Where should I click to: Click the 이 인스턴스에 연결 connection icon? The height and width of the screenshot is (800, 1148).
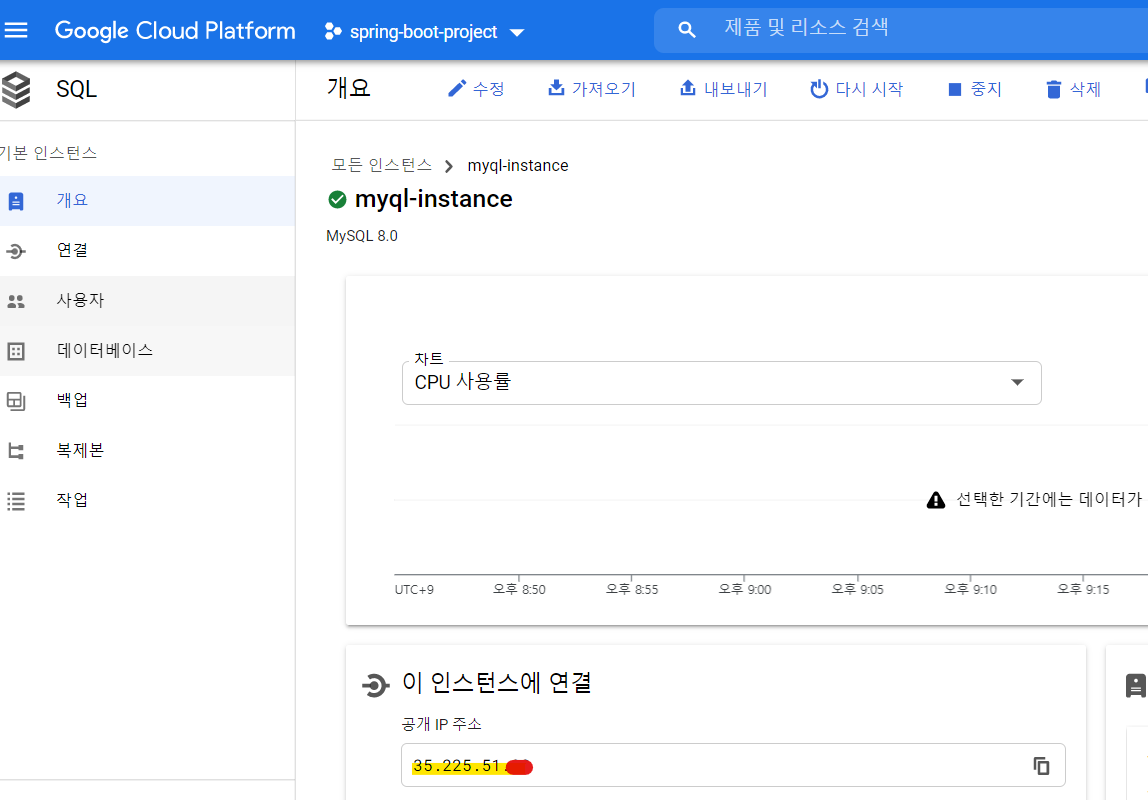point(376,685)
